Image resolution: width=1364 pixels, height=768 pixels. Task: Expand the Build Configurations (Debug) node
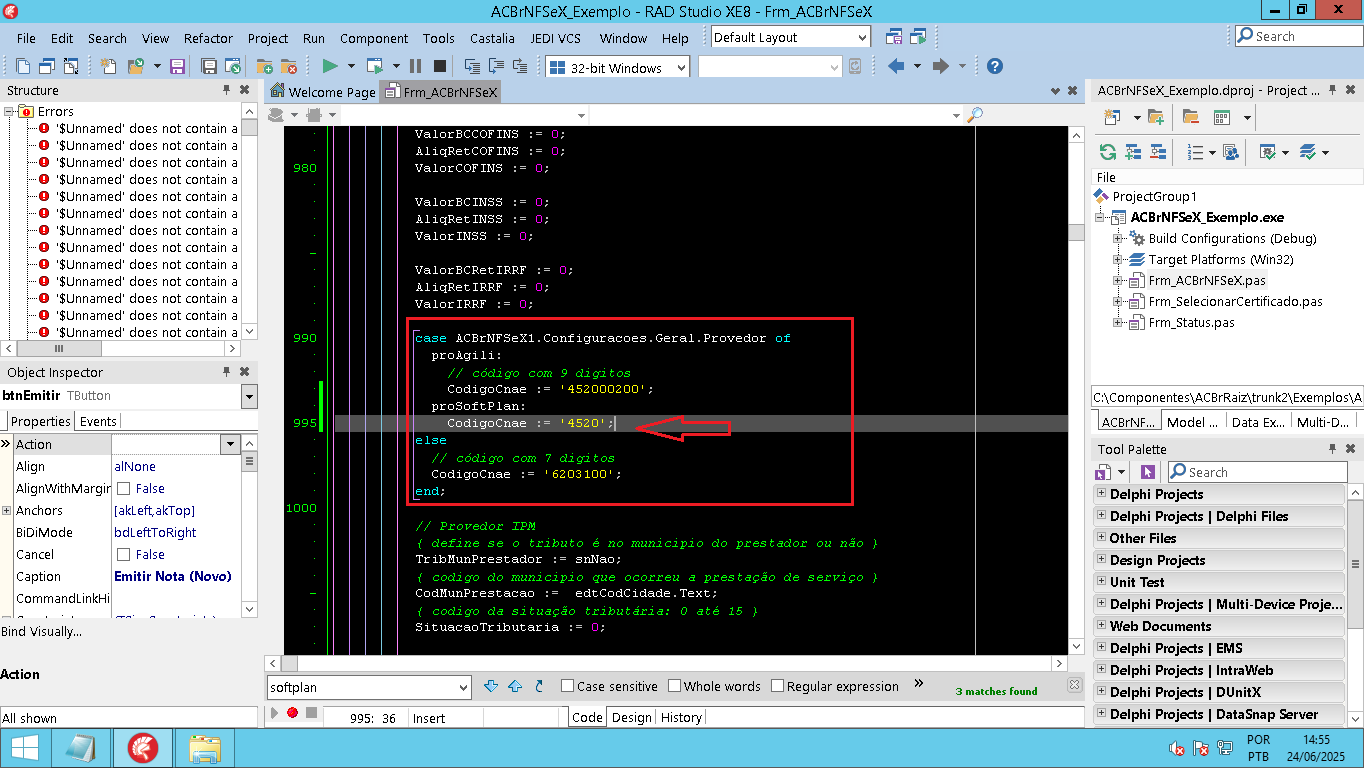(x=1118, y=238)
